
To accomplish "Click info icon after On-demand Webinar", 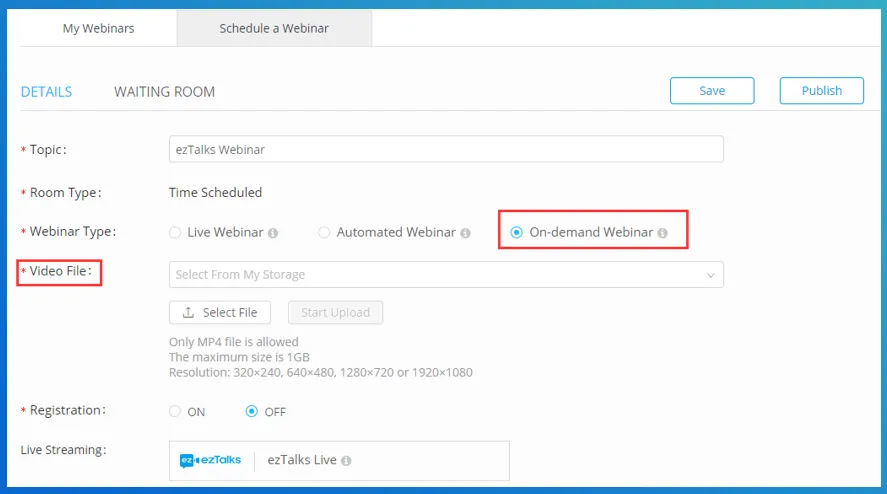I will click(662, 233).
